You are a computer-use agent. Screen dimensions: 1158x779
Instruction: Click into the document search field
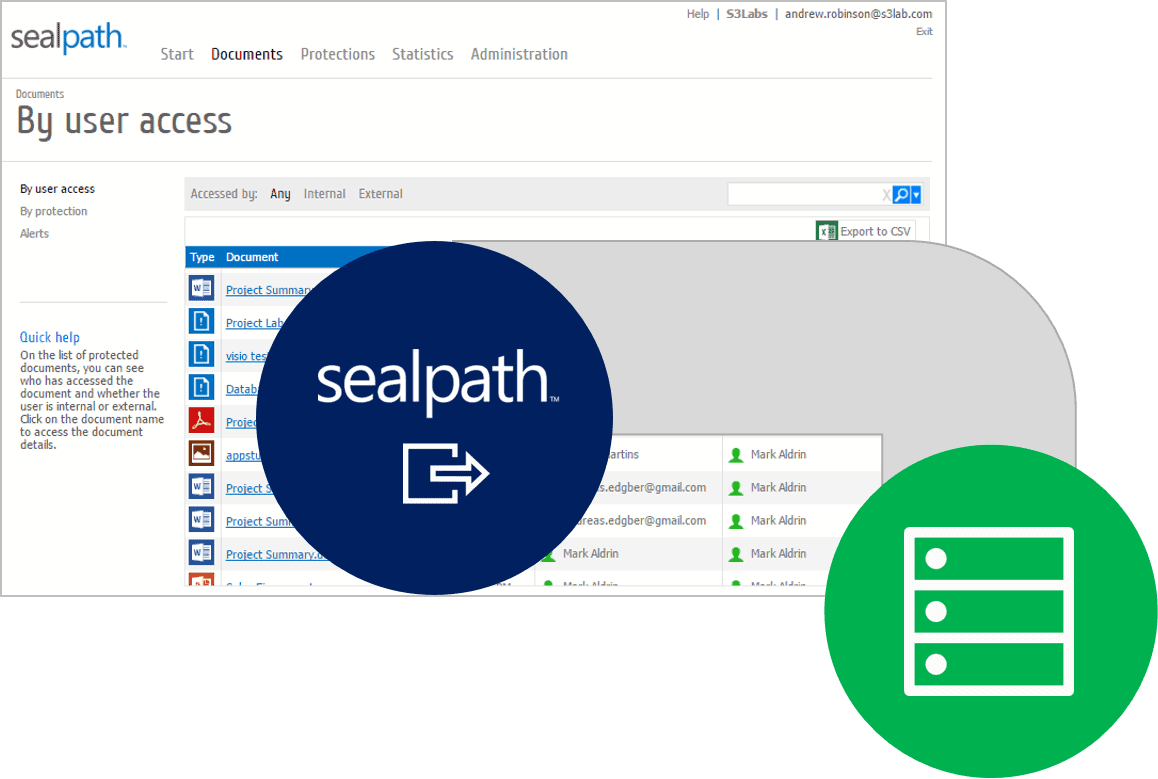[x=804, y=194]
